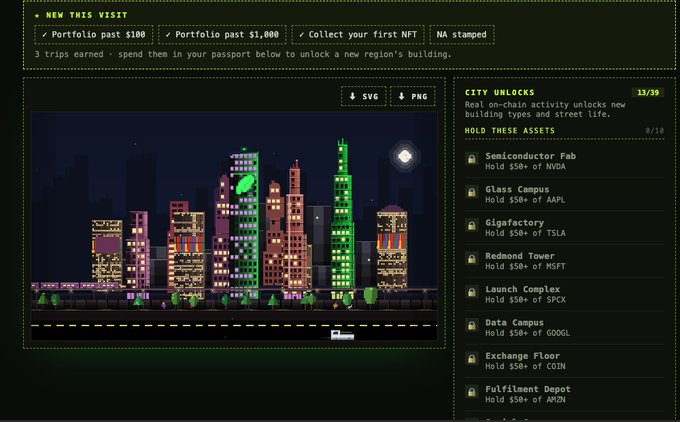Select the 'Semiconductor Fab' unlock title
The image size is (680, 422).
(530, 156)
